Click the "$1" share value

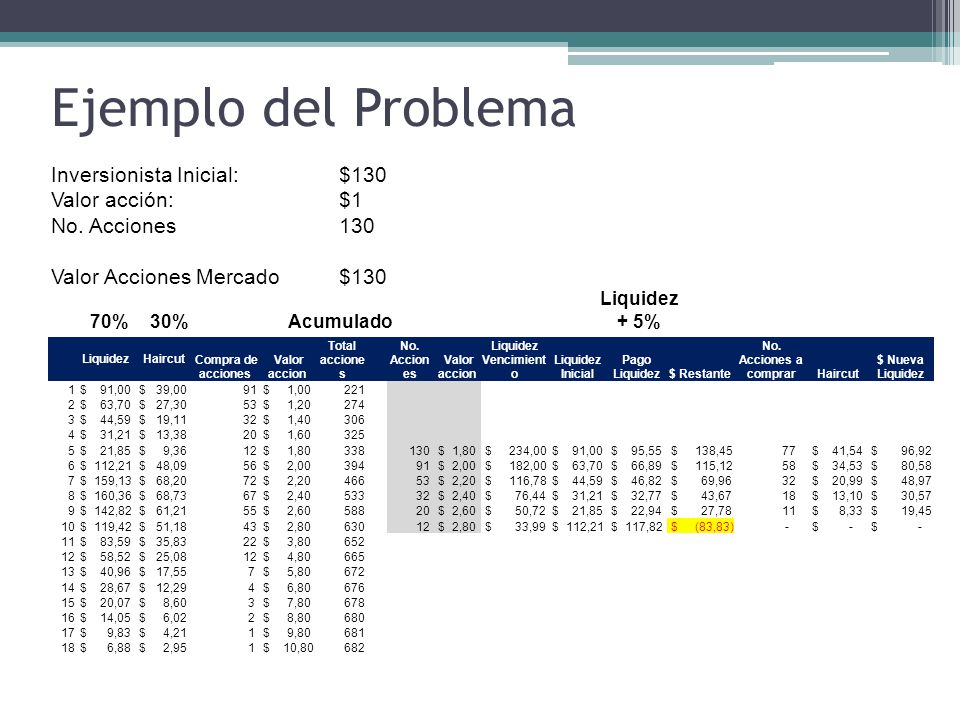coord(350,200)
